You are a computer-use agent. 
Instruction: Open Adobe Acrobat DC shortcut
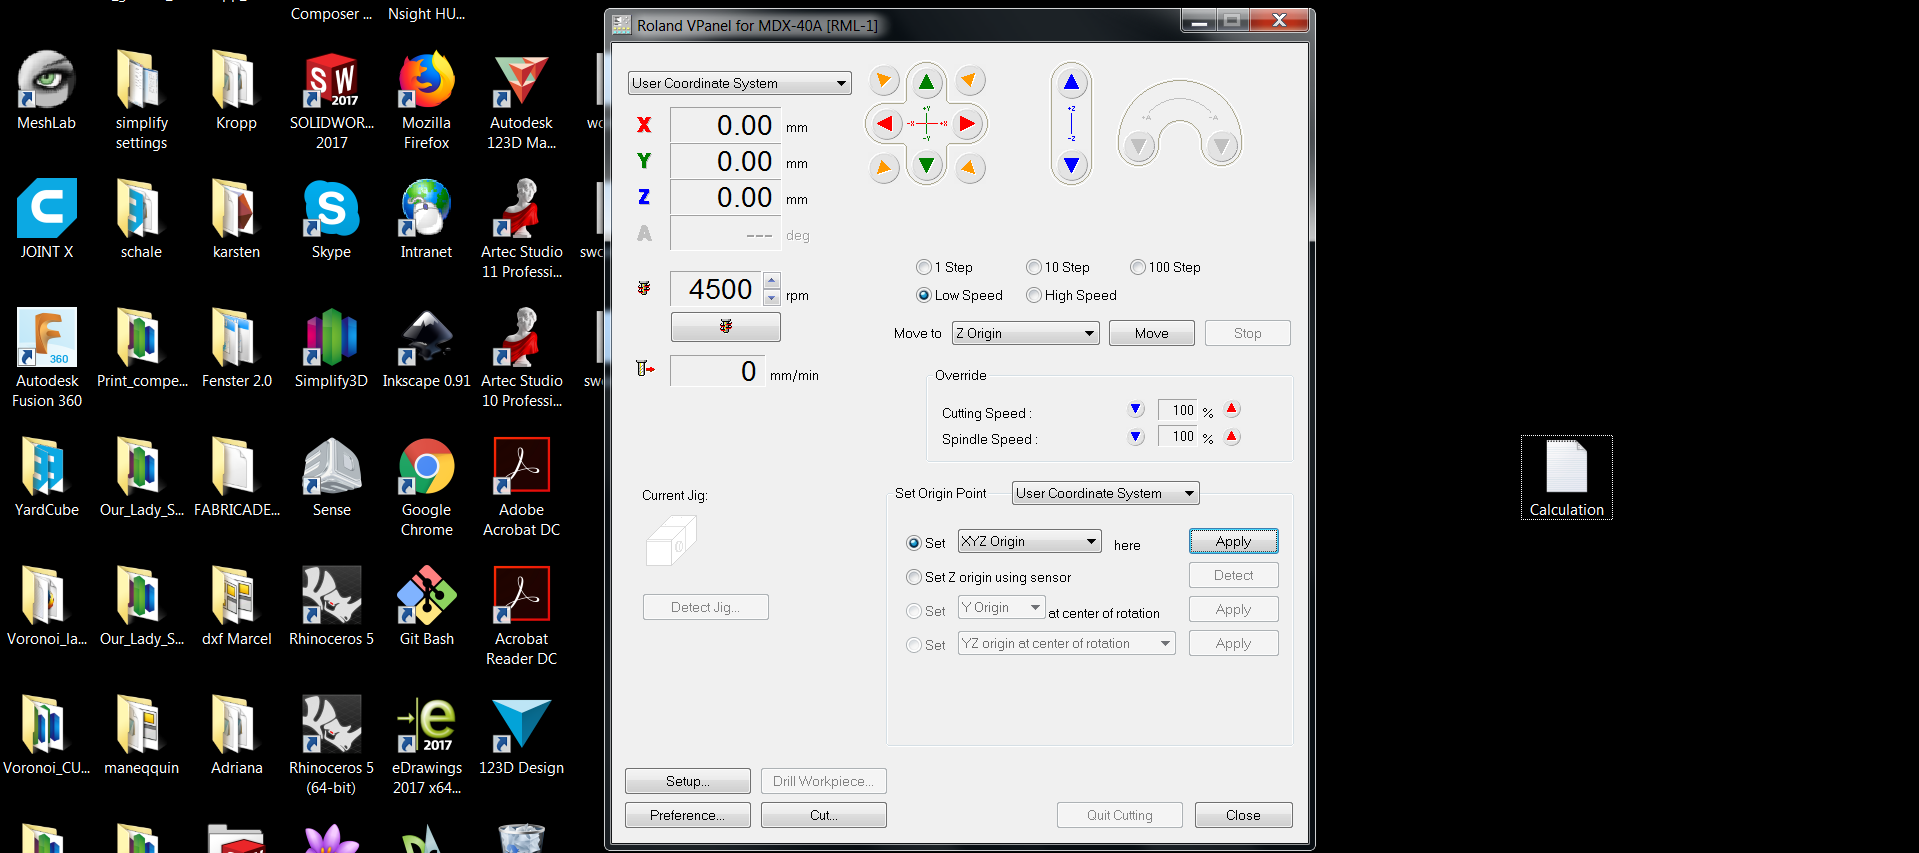pos(522,488)
